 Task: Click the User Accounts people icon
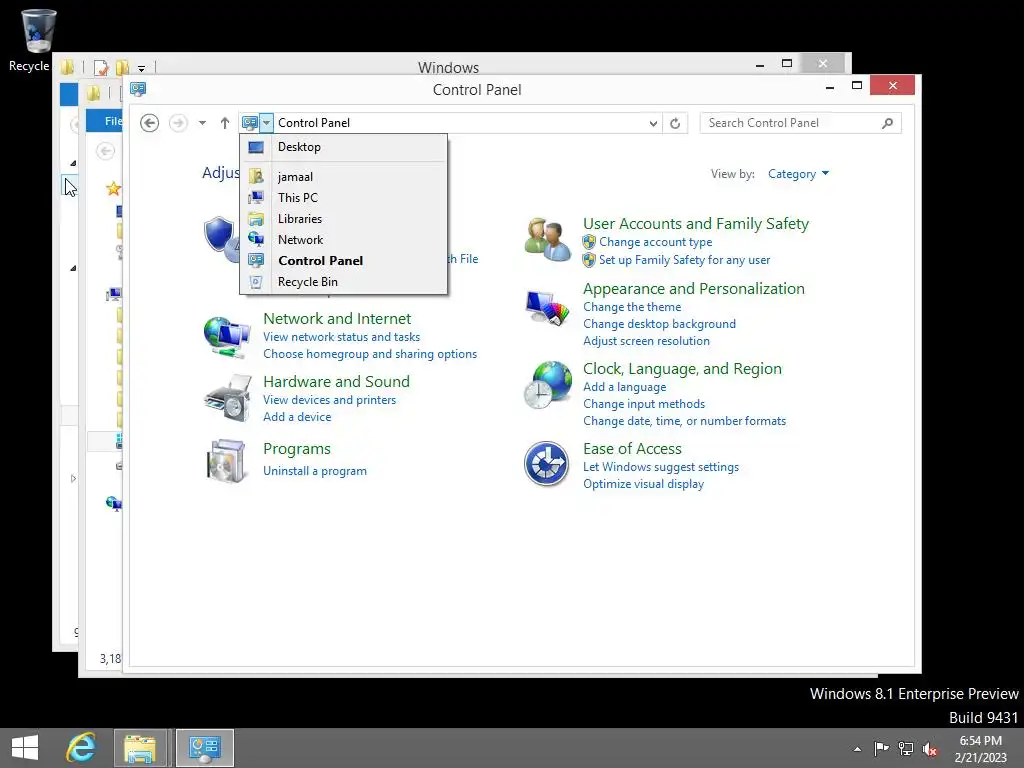click(x=548, y=240)
